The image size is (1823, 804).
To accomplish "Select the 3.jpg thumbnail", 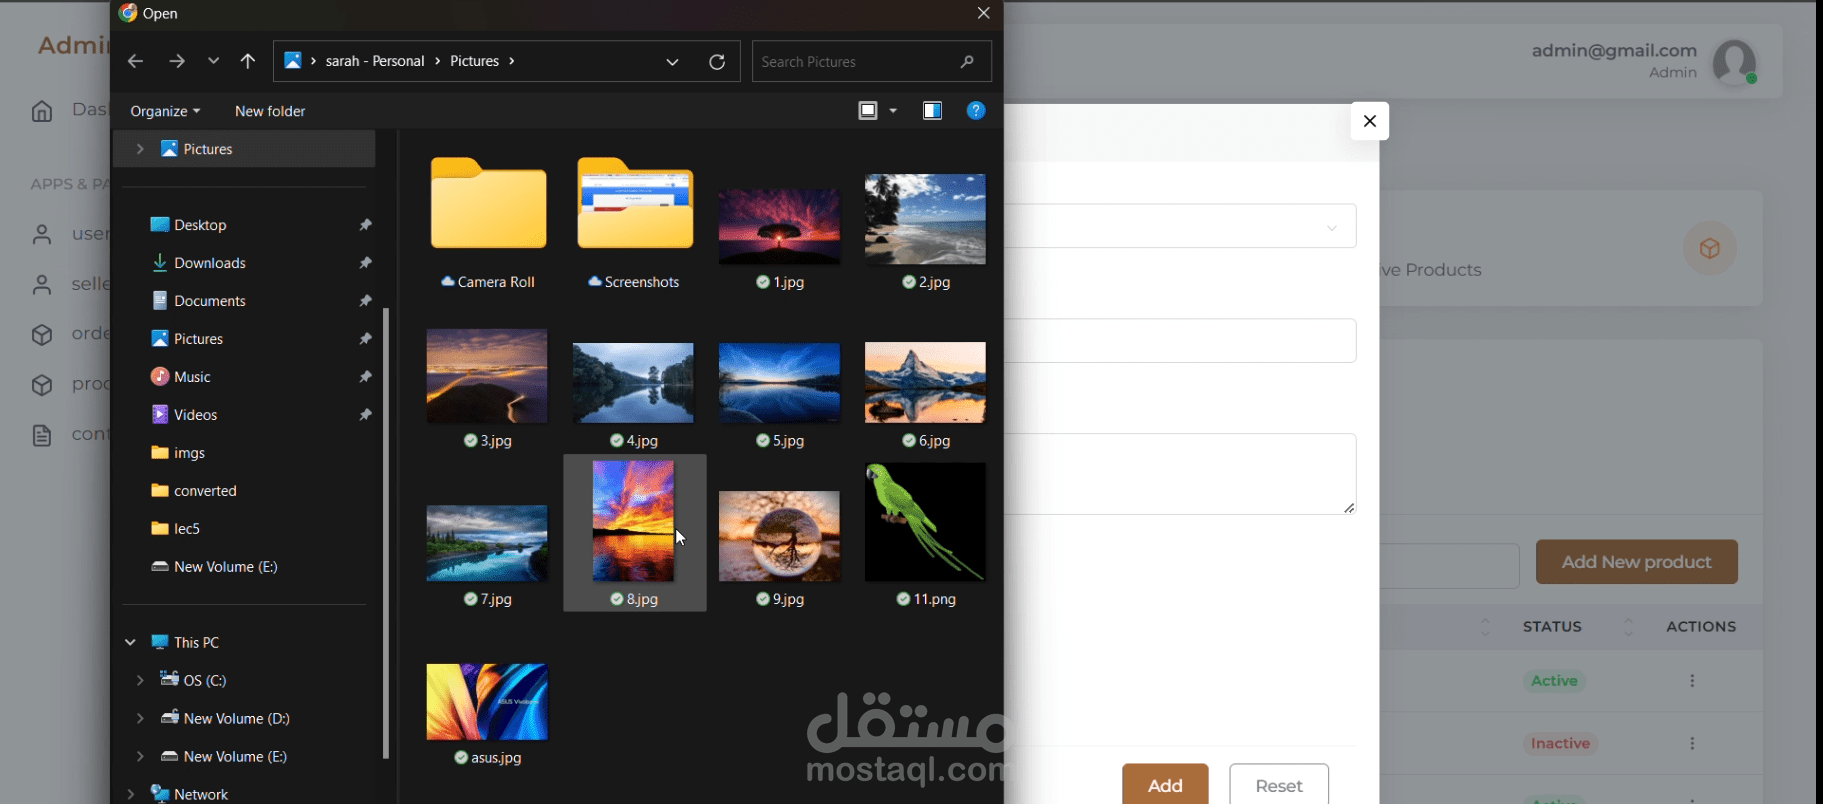I will [487, 378].
